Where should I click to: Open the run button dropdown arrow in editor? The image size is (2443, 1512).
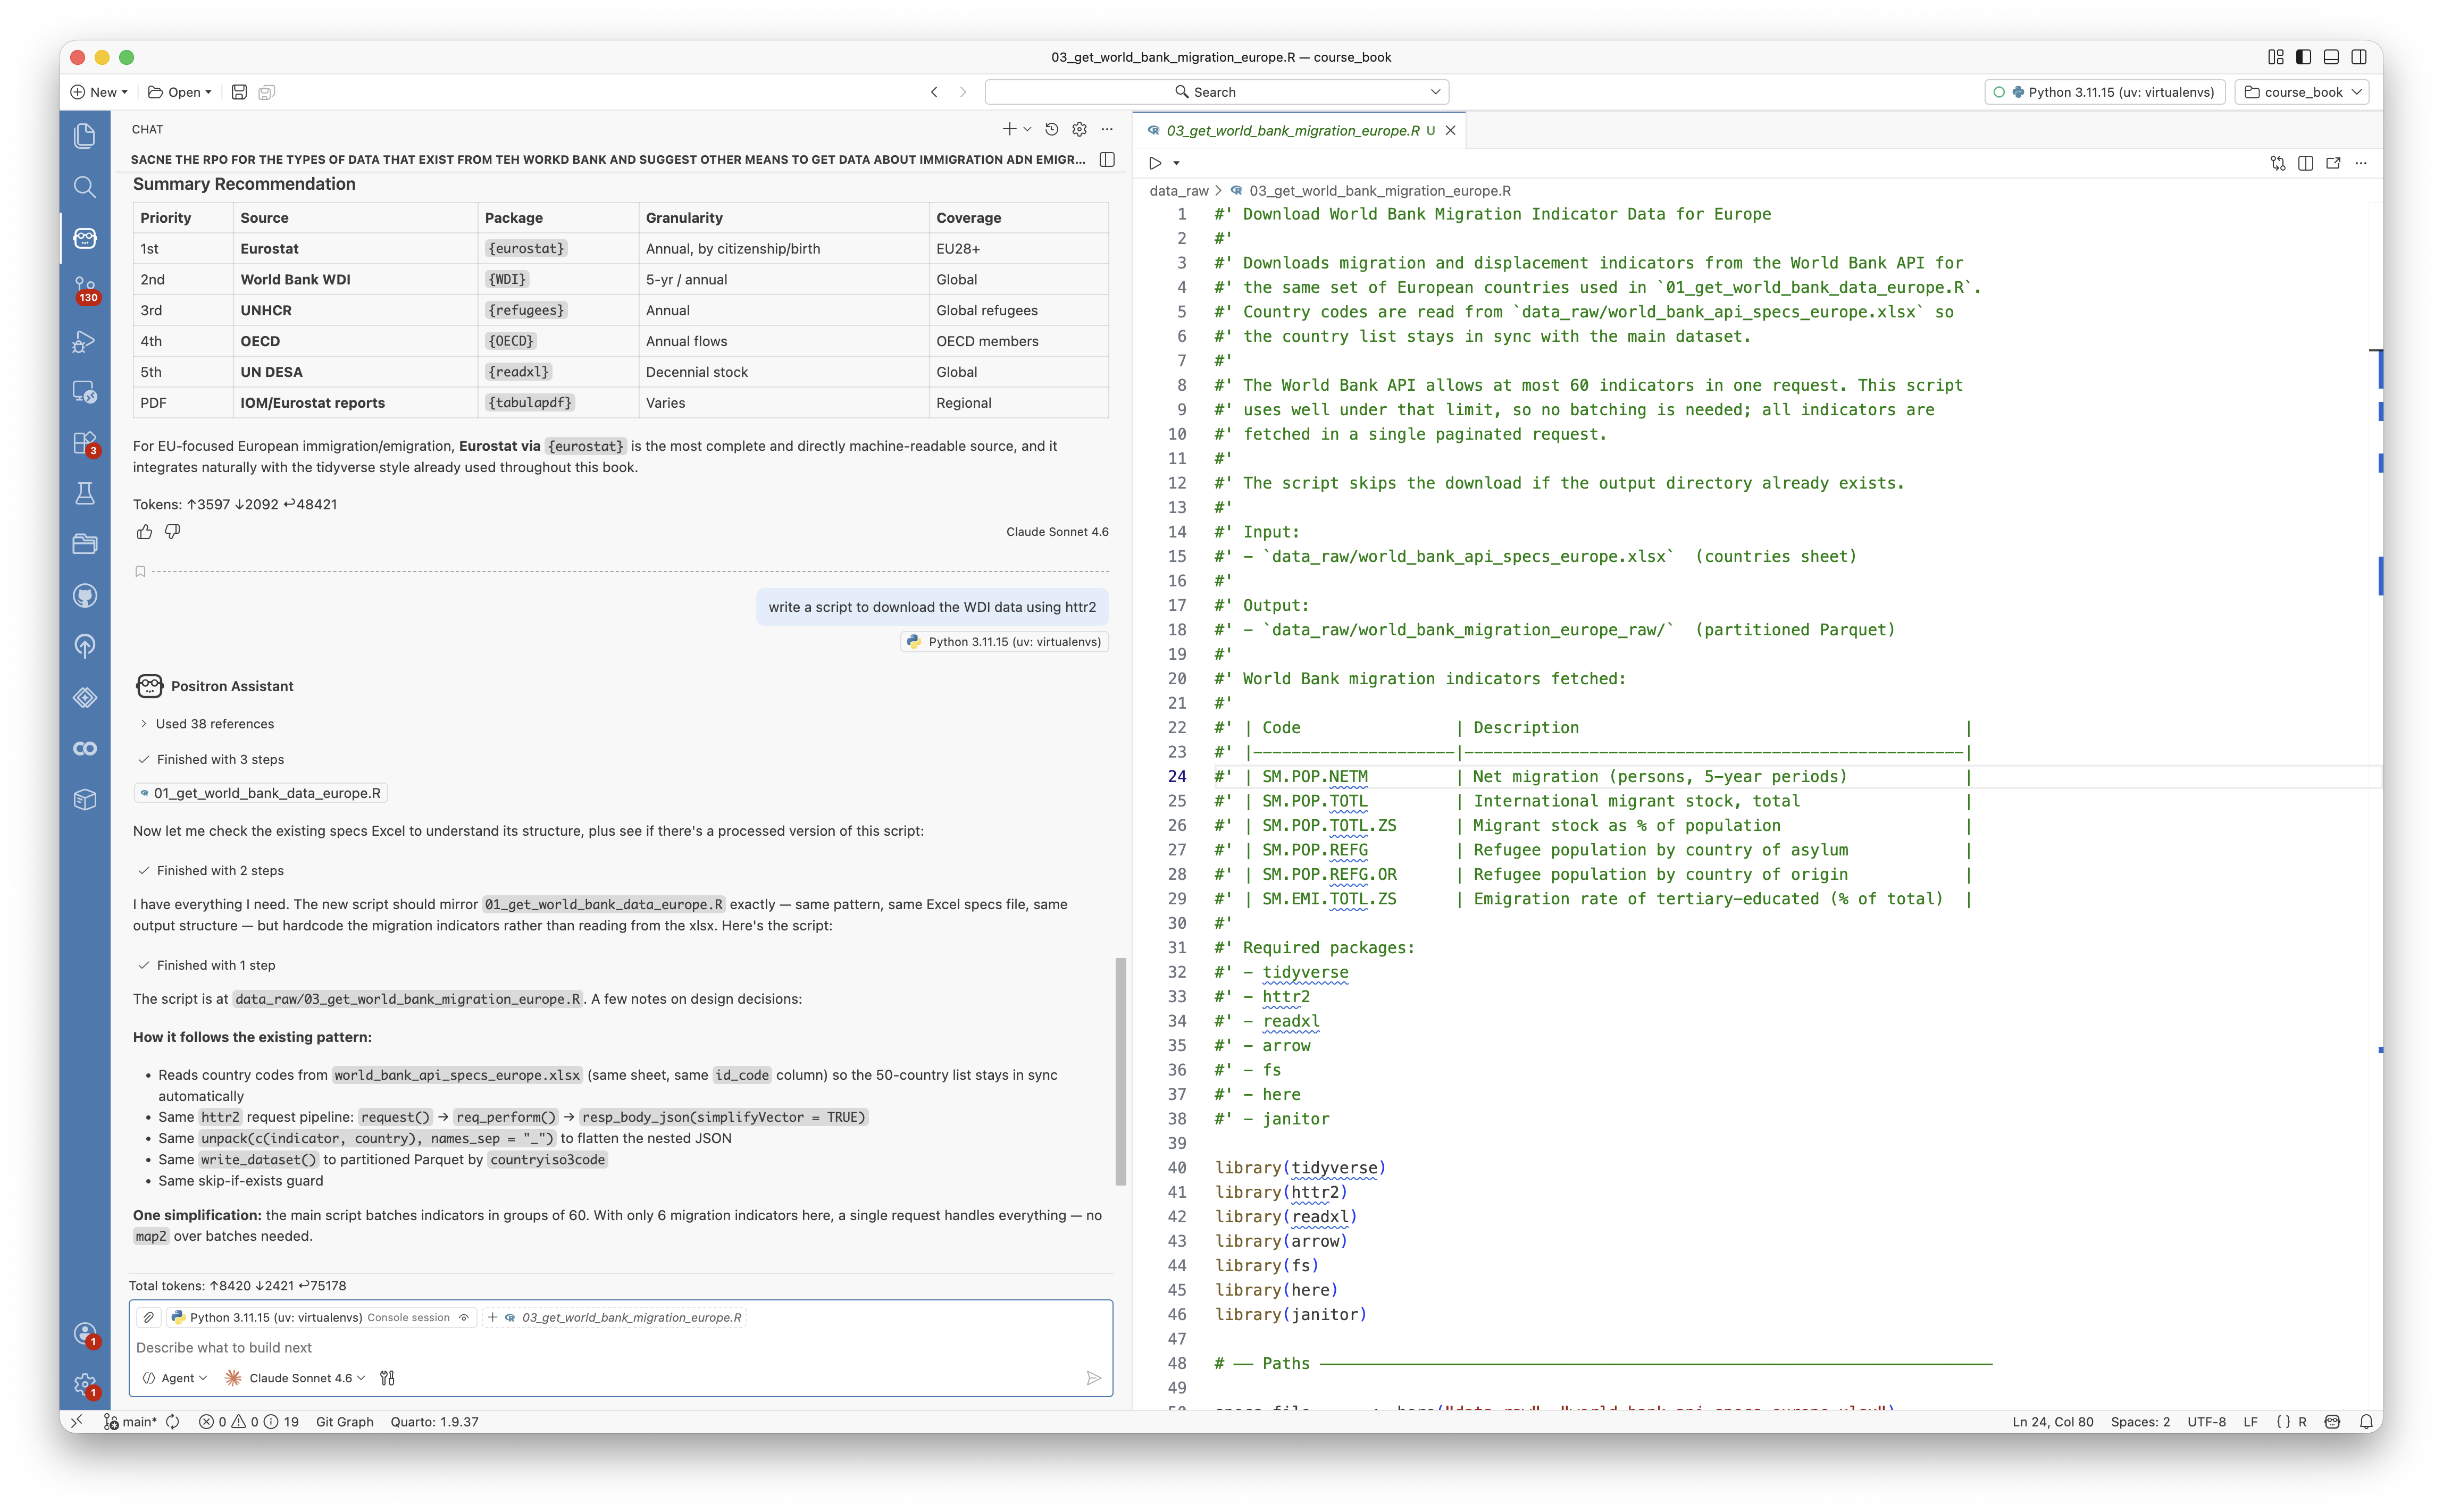coord(1177,163)
